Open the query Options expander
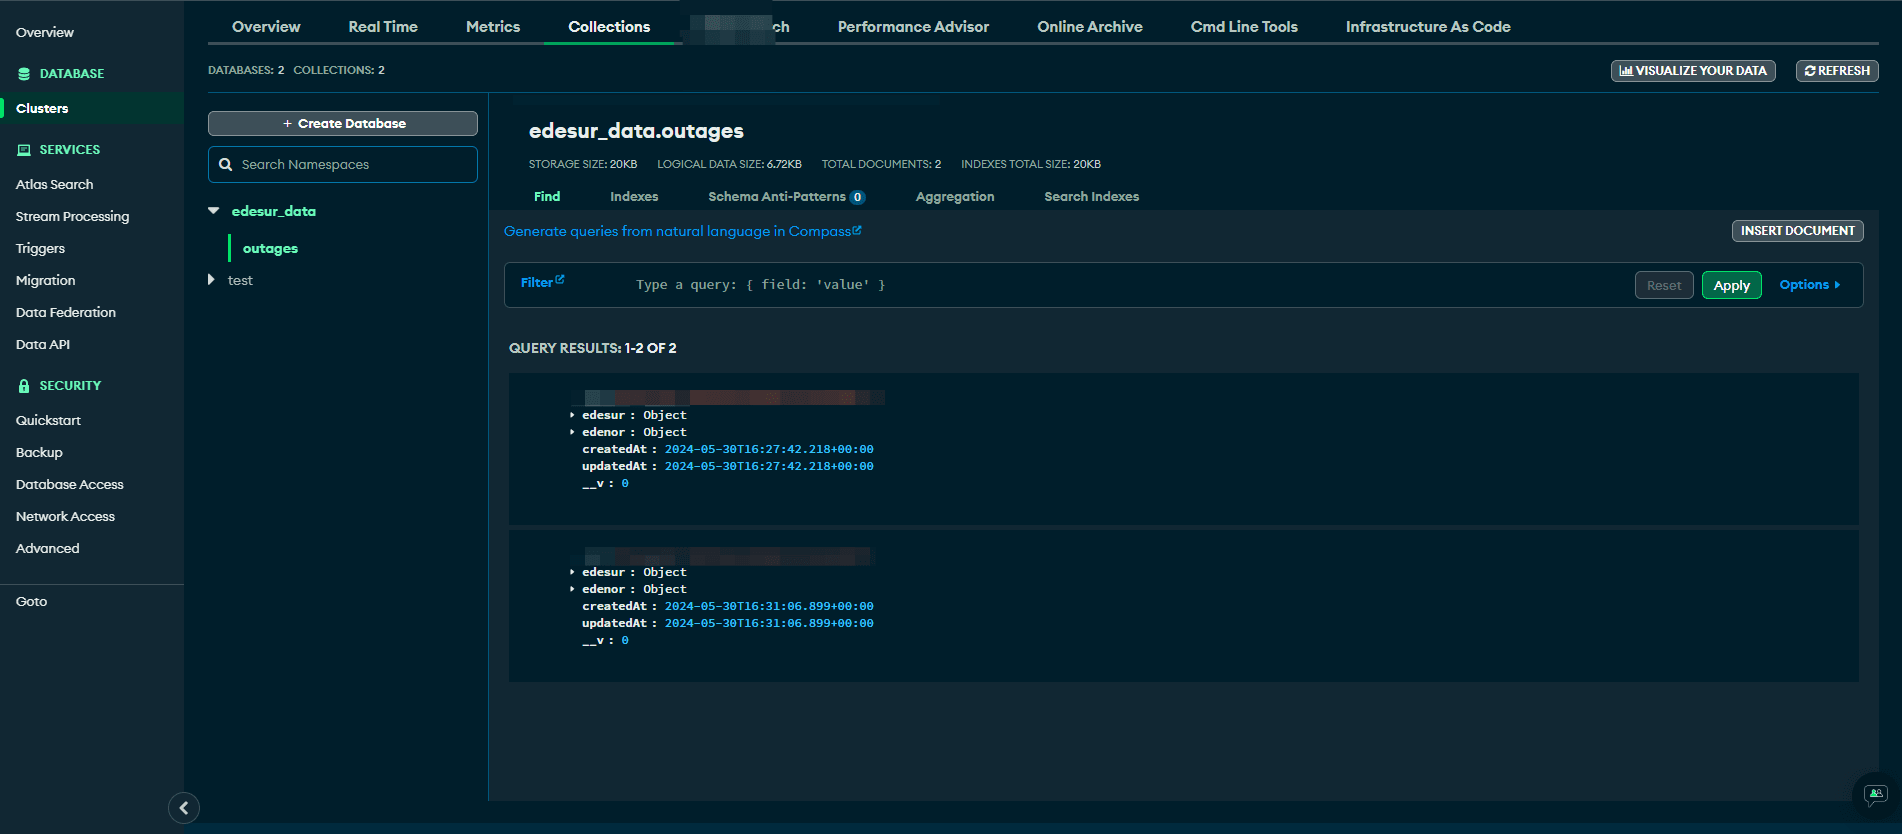This screenshot has height=834, width=1902. coord(1809,285)
